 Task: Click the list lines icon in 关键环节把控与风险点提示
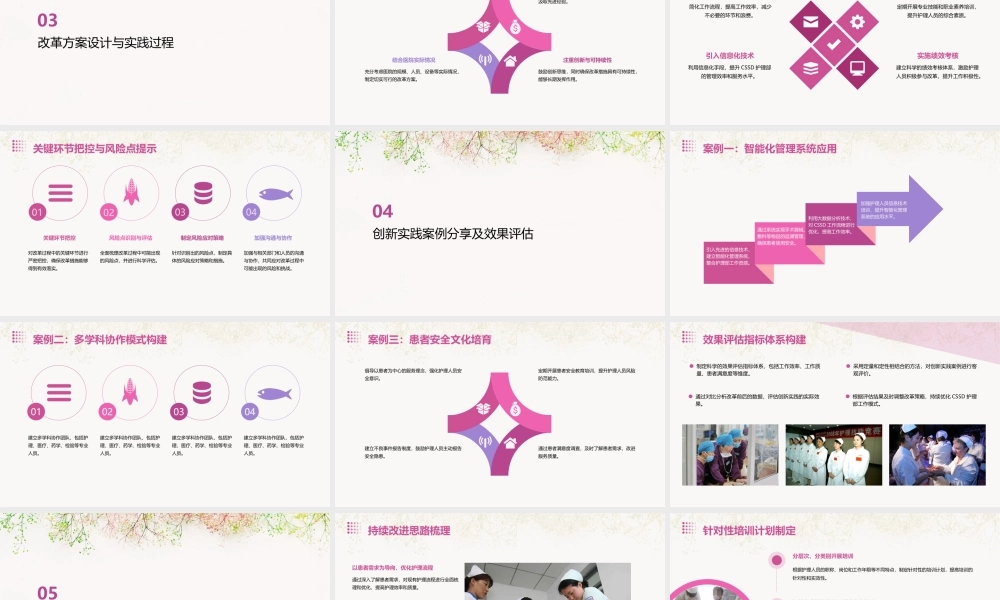click(61, 193)
